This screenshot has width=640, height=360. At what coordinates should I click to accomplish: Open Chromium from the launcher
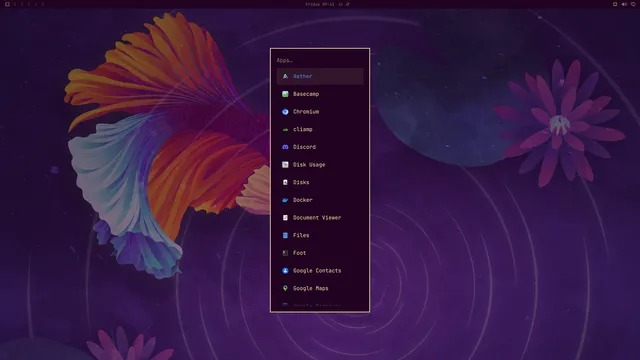pyautogui.click(x=320, y=111)
